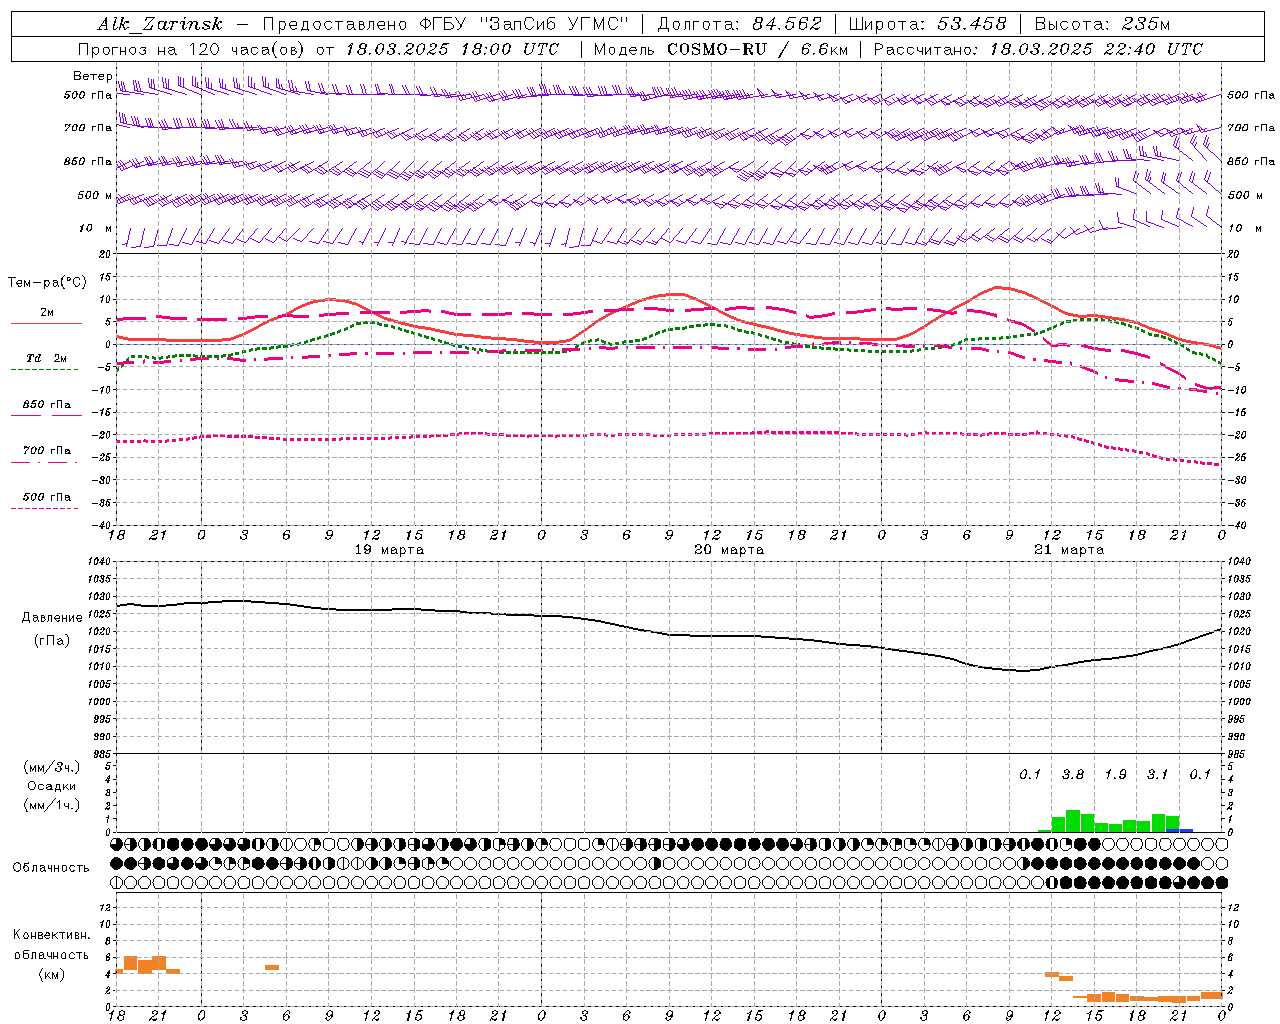Click the text Прогноз на 120 часа(ов)
The height and width of the screenshot is (1024, 1280).
pos(192,49)
